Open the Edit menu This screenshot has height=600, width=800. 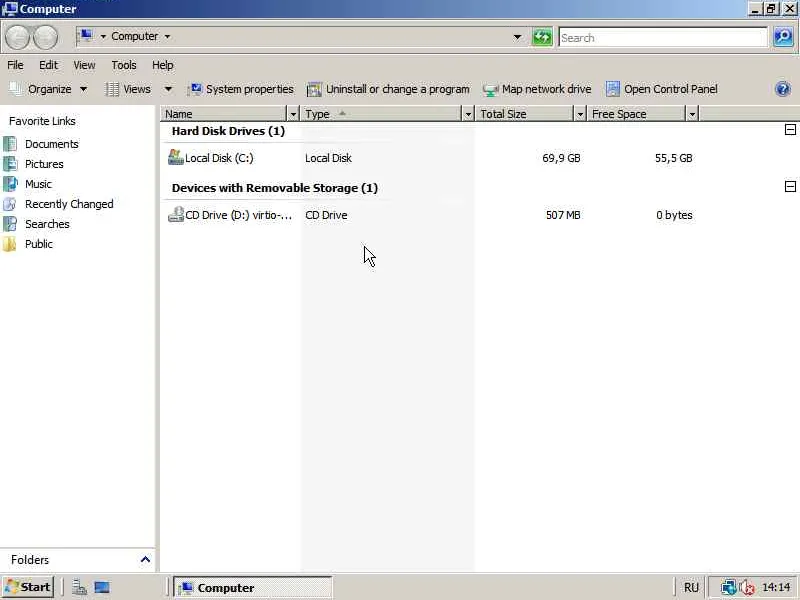tap(48, 65)
